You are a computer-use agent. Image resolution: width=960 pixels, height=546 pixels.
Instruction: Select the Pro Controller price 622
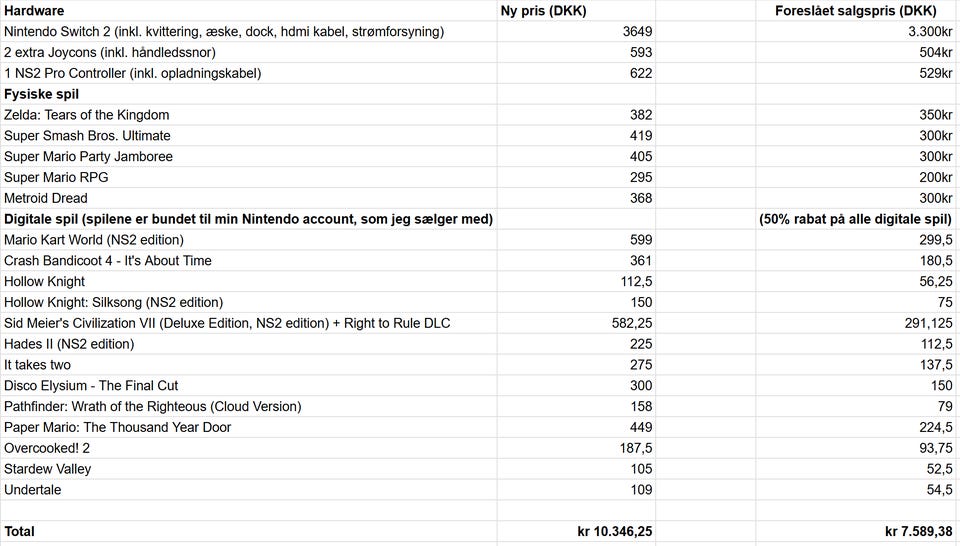(x=576, y=73)
